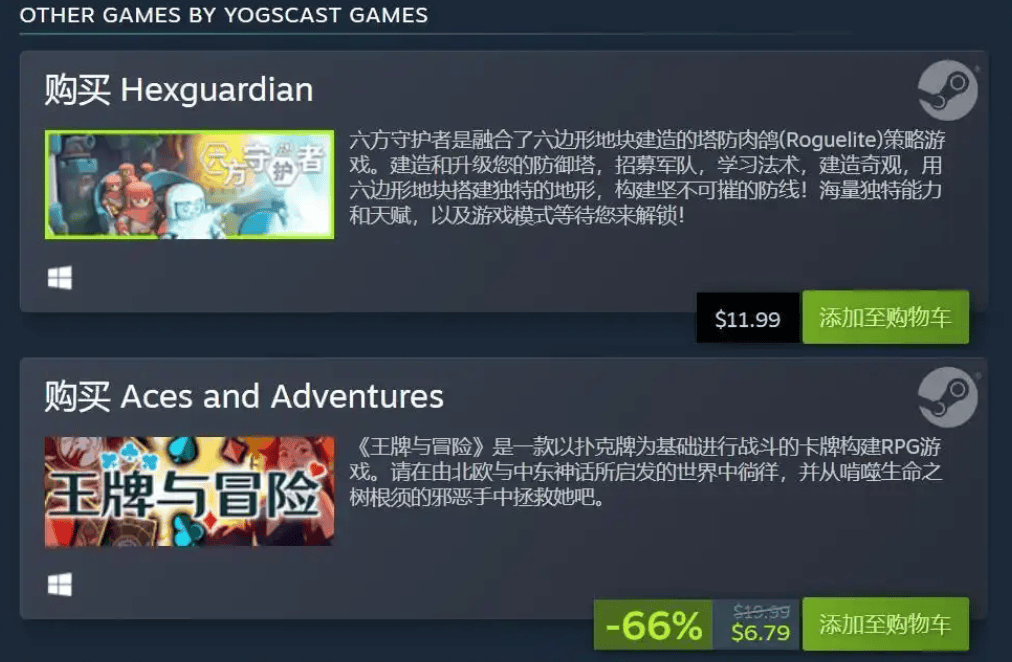Open the '购买 Hexguardian' title
The image size is (1012, 662).
179,90
